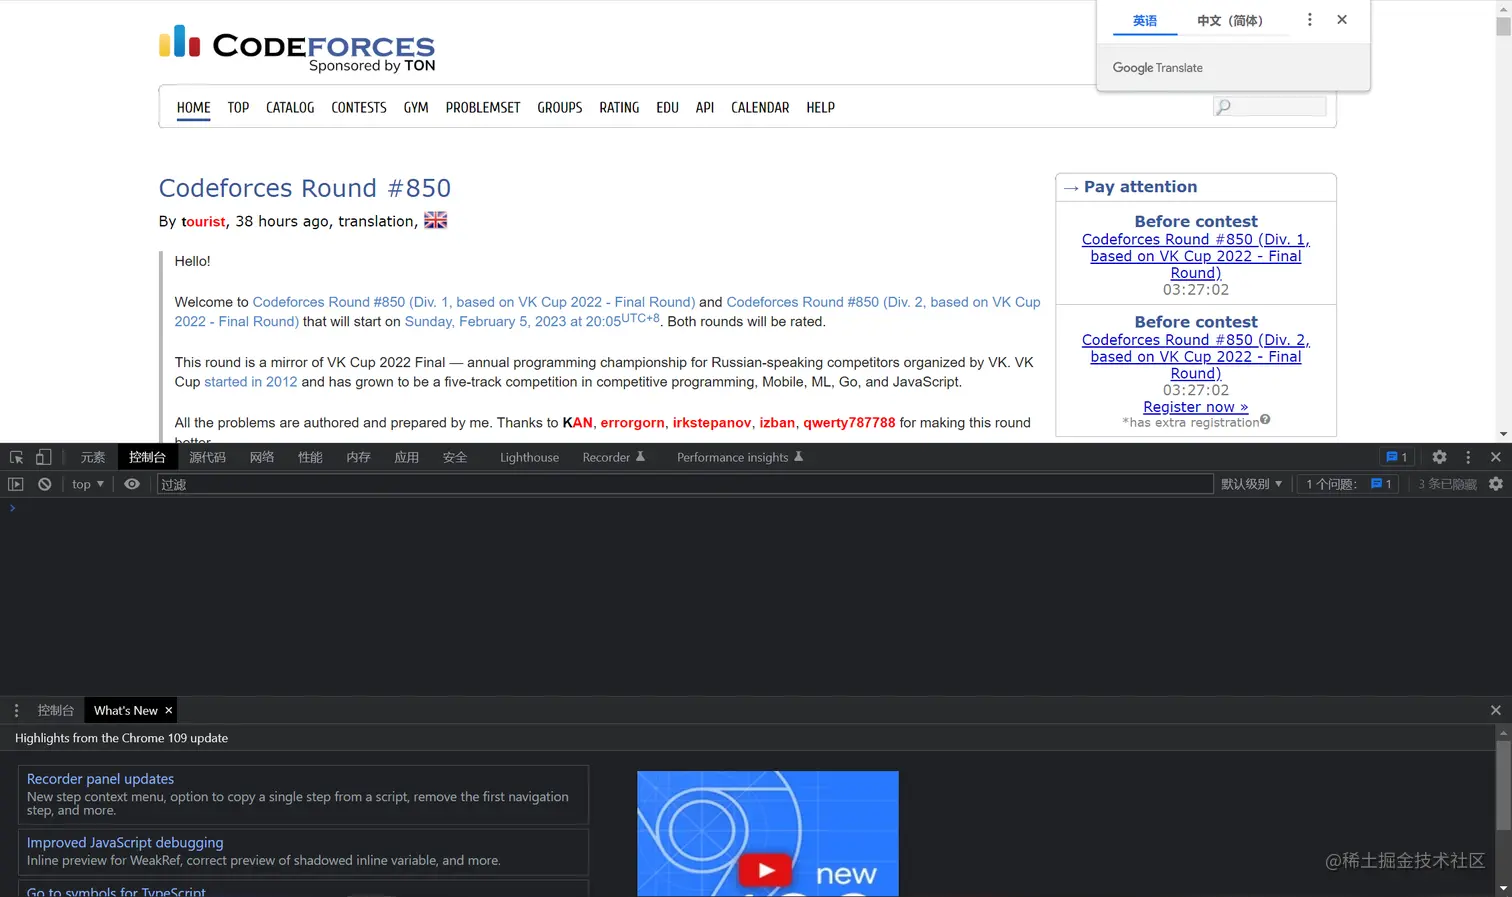Close the What's New tab
1512x897 pixels.
pos(169,710)
